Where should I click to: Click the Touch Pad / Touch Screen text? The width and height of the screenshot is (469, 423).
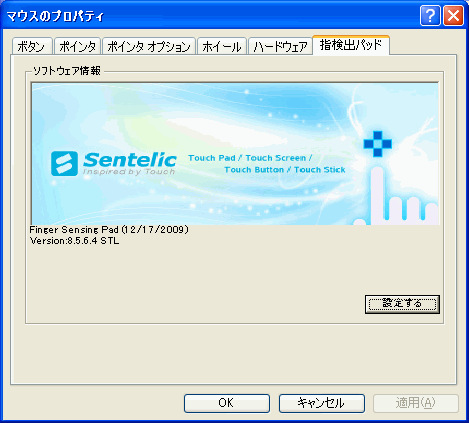tap(250, 158)
